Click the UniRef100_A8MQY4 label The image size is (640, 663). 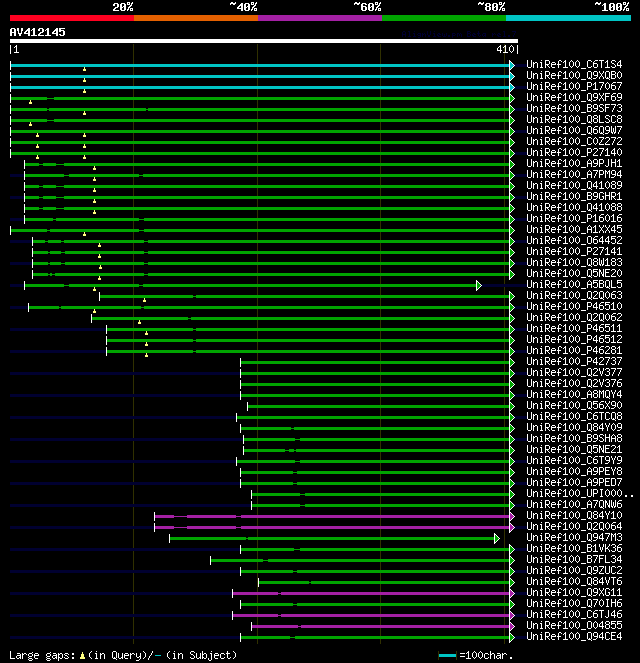point(574,394)
